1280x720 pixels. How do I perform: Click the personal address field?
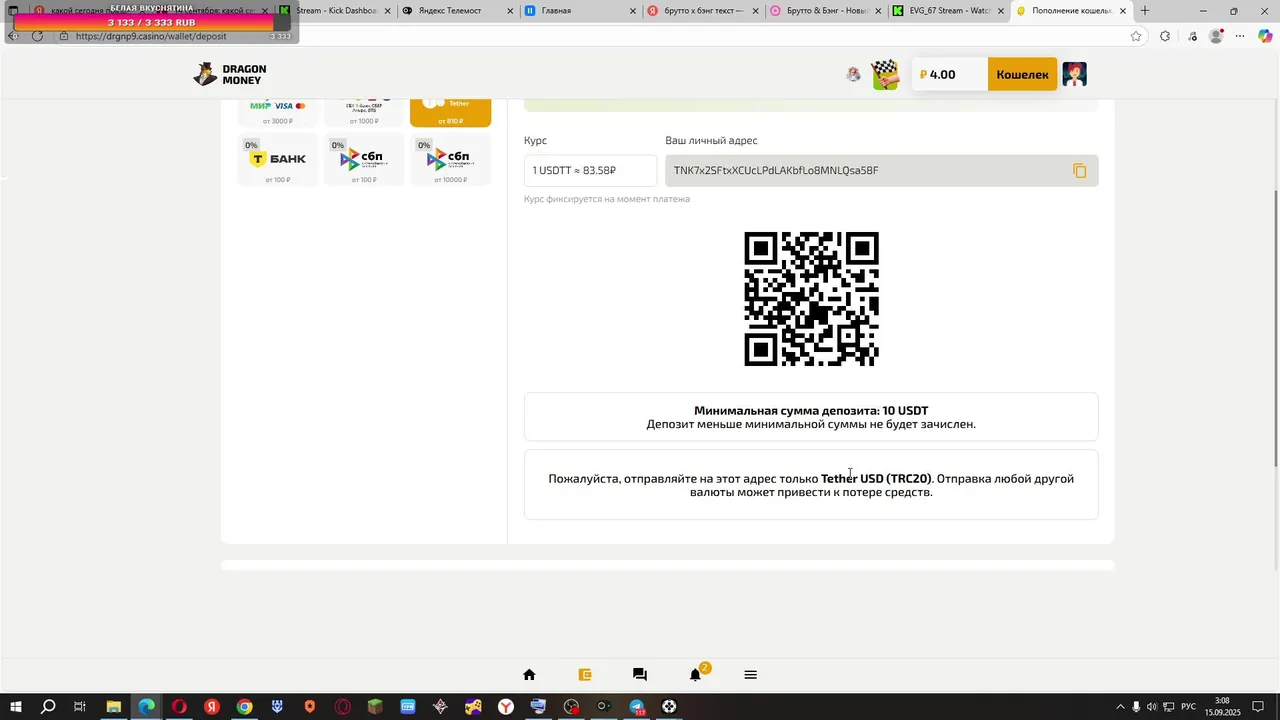point(881,171)
